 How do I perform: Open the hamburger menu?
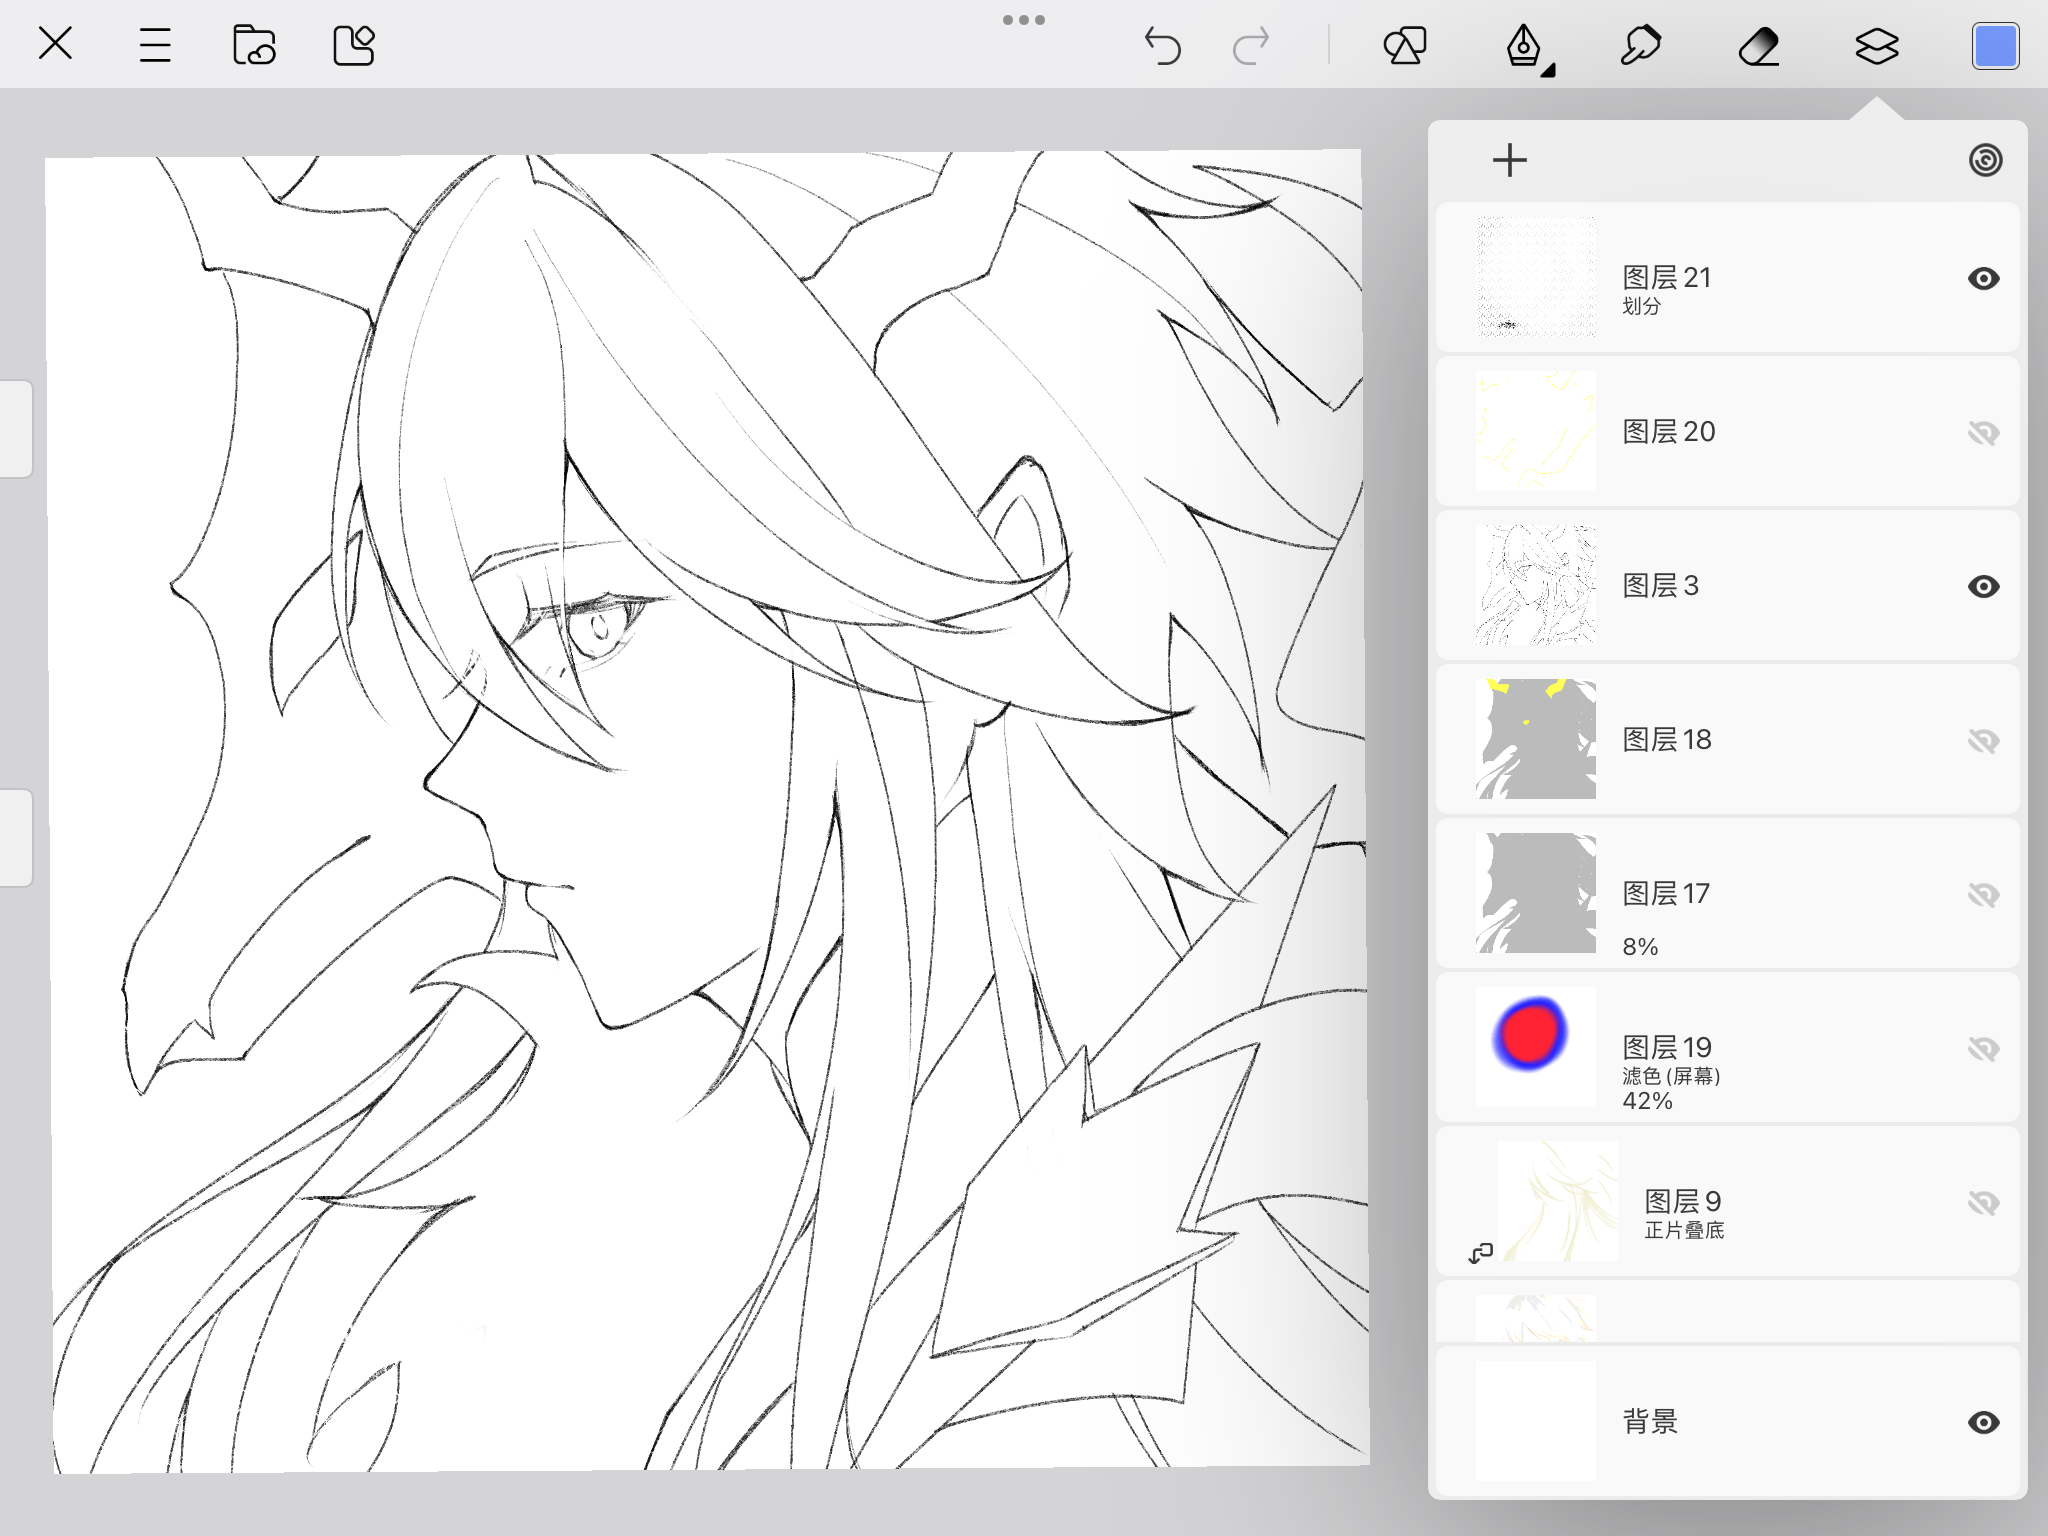pos(155,45)
